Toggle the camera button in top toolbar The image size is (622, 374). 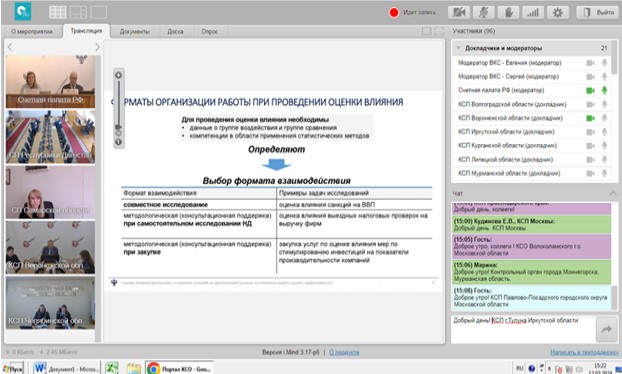pyautogui.click(x=459, y=13)
